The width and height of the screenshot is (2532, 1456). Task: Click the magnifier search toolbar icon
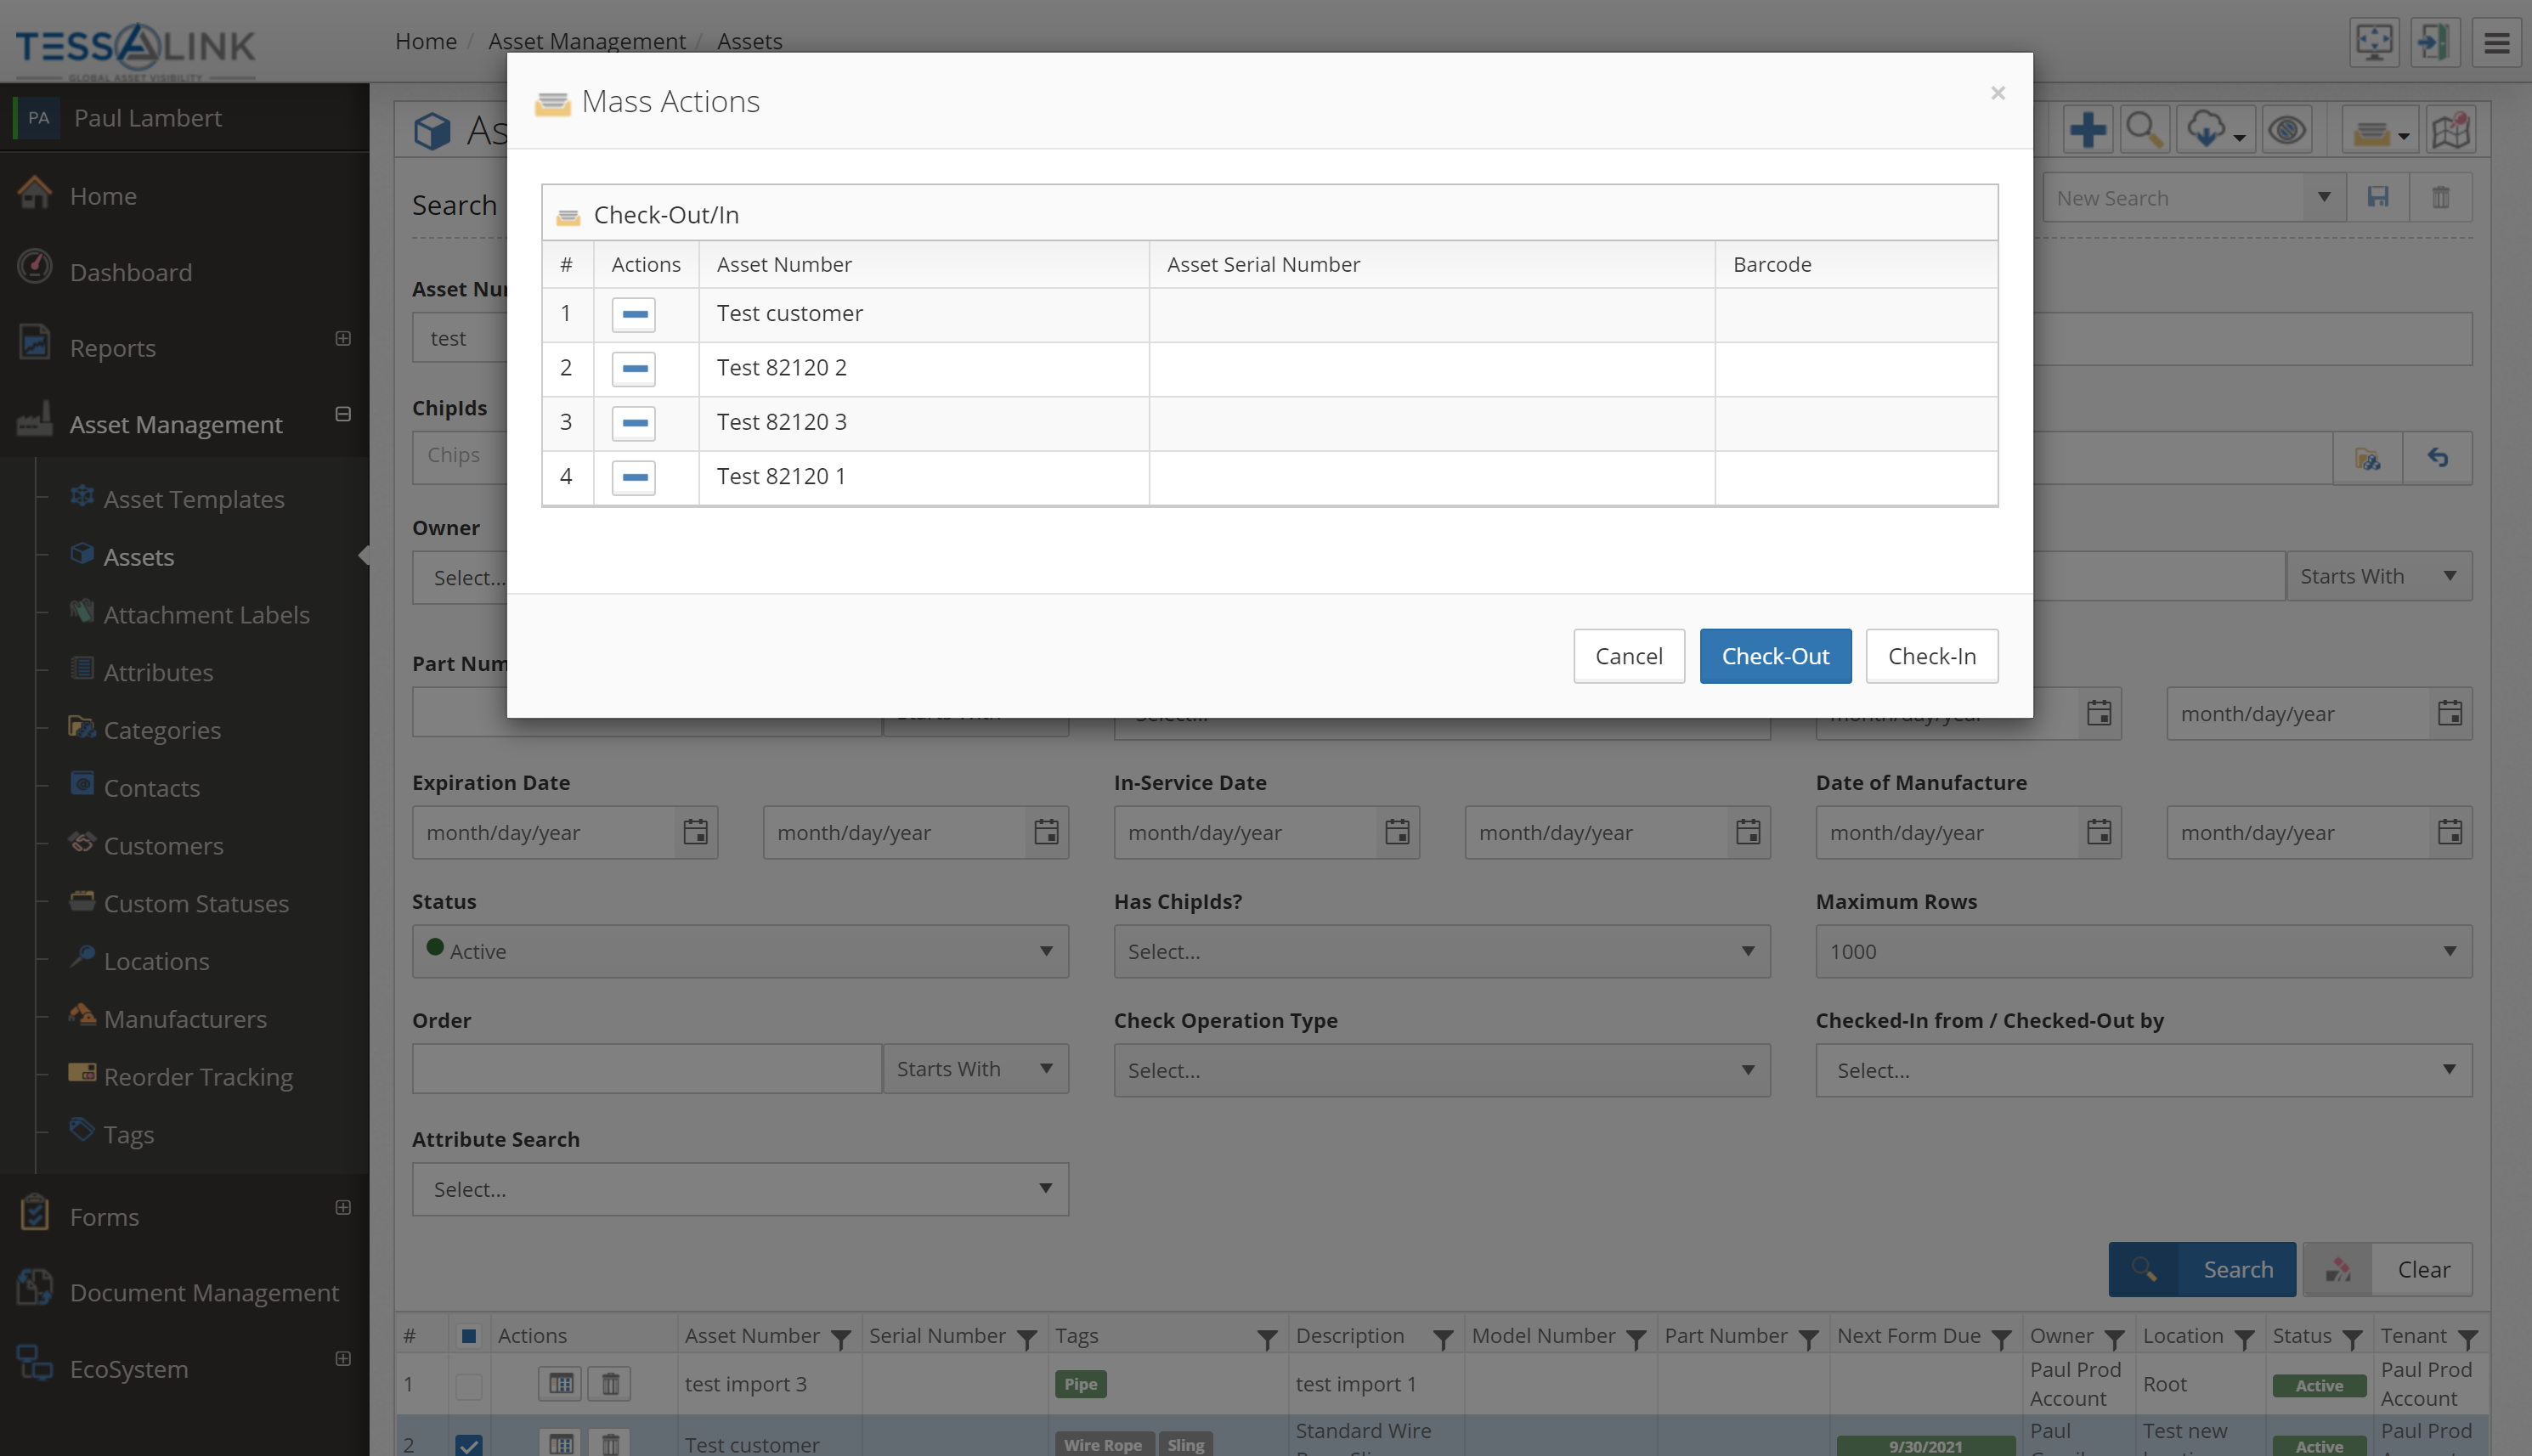click(x=2144, y=130)
